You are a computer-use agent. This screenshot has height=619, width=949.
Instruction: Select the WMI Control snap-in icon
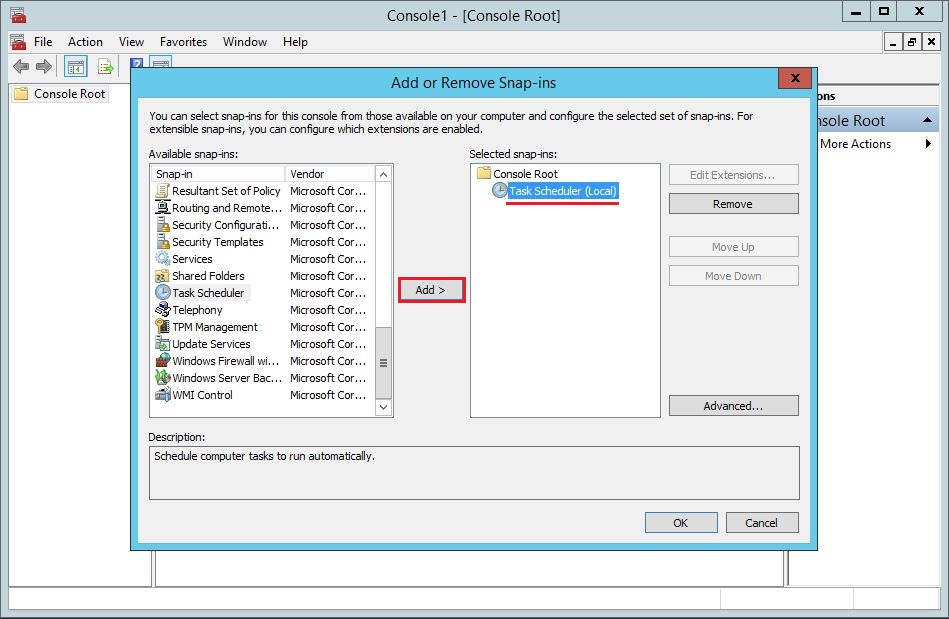(162, 395)
